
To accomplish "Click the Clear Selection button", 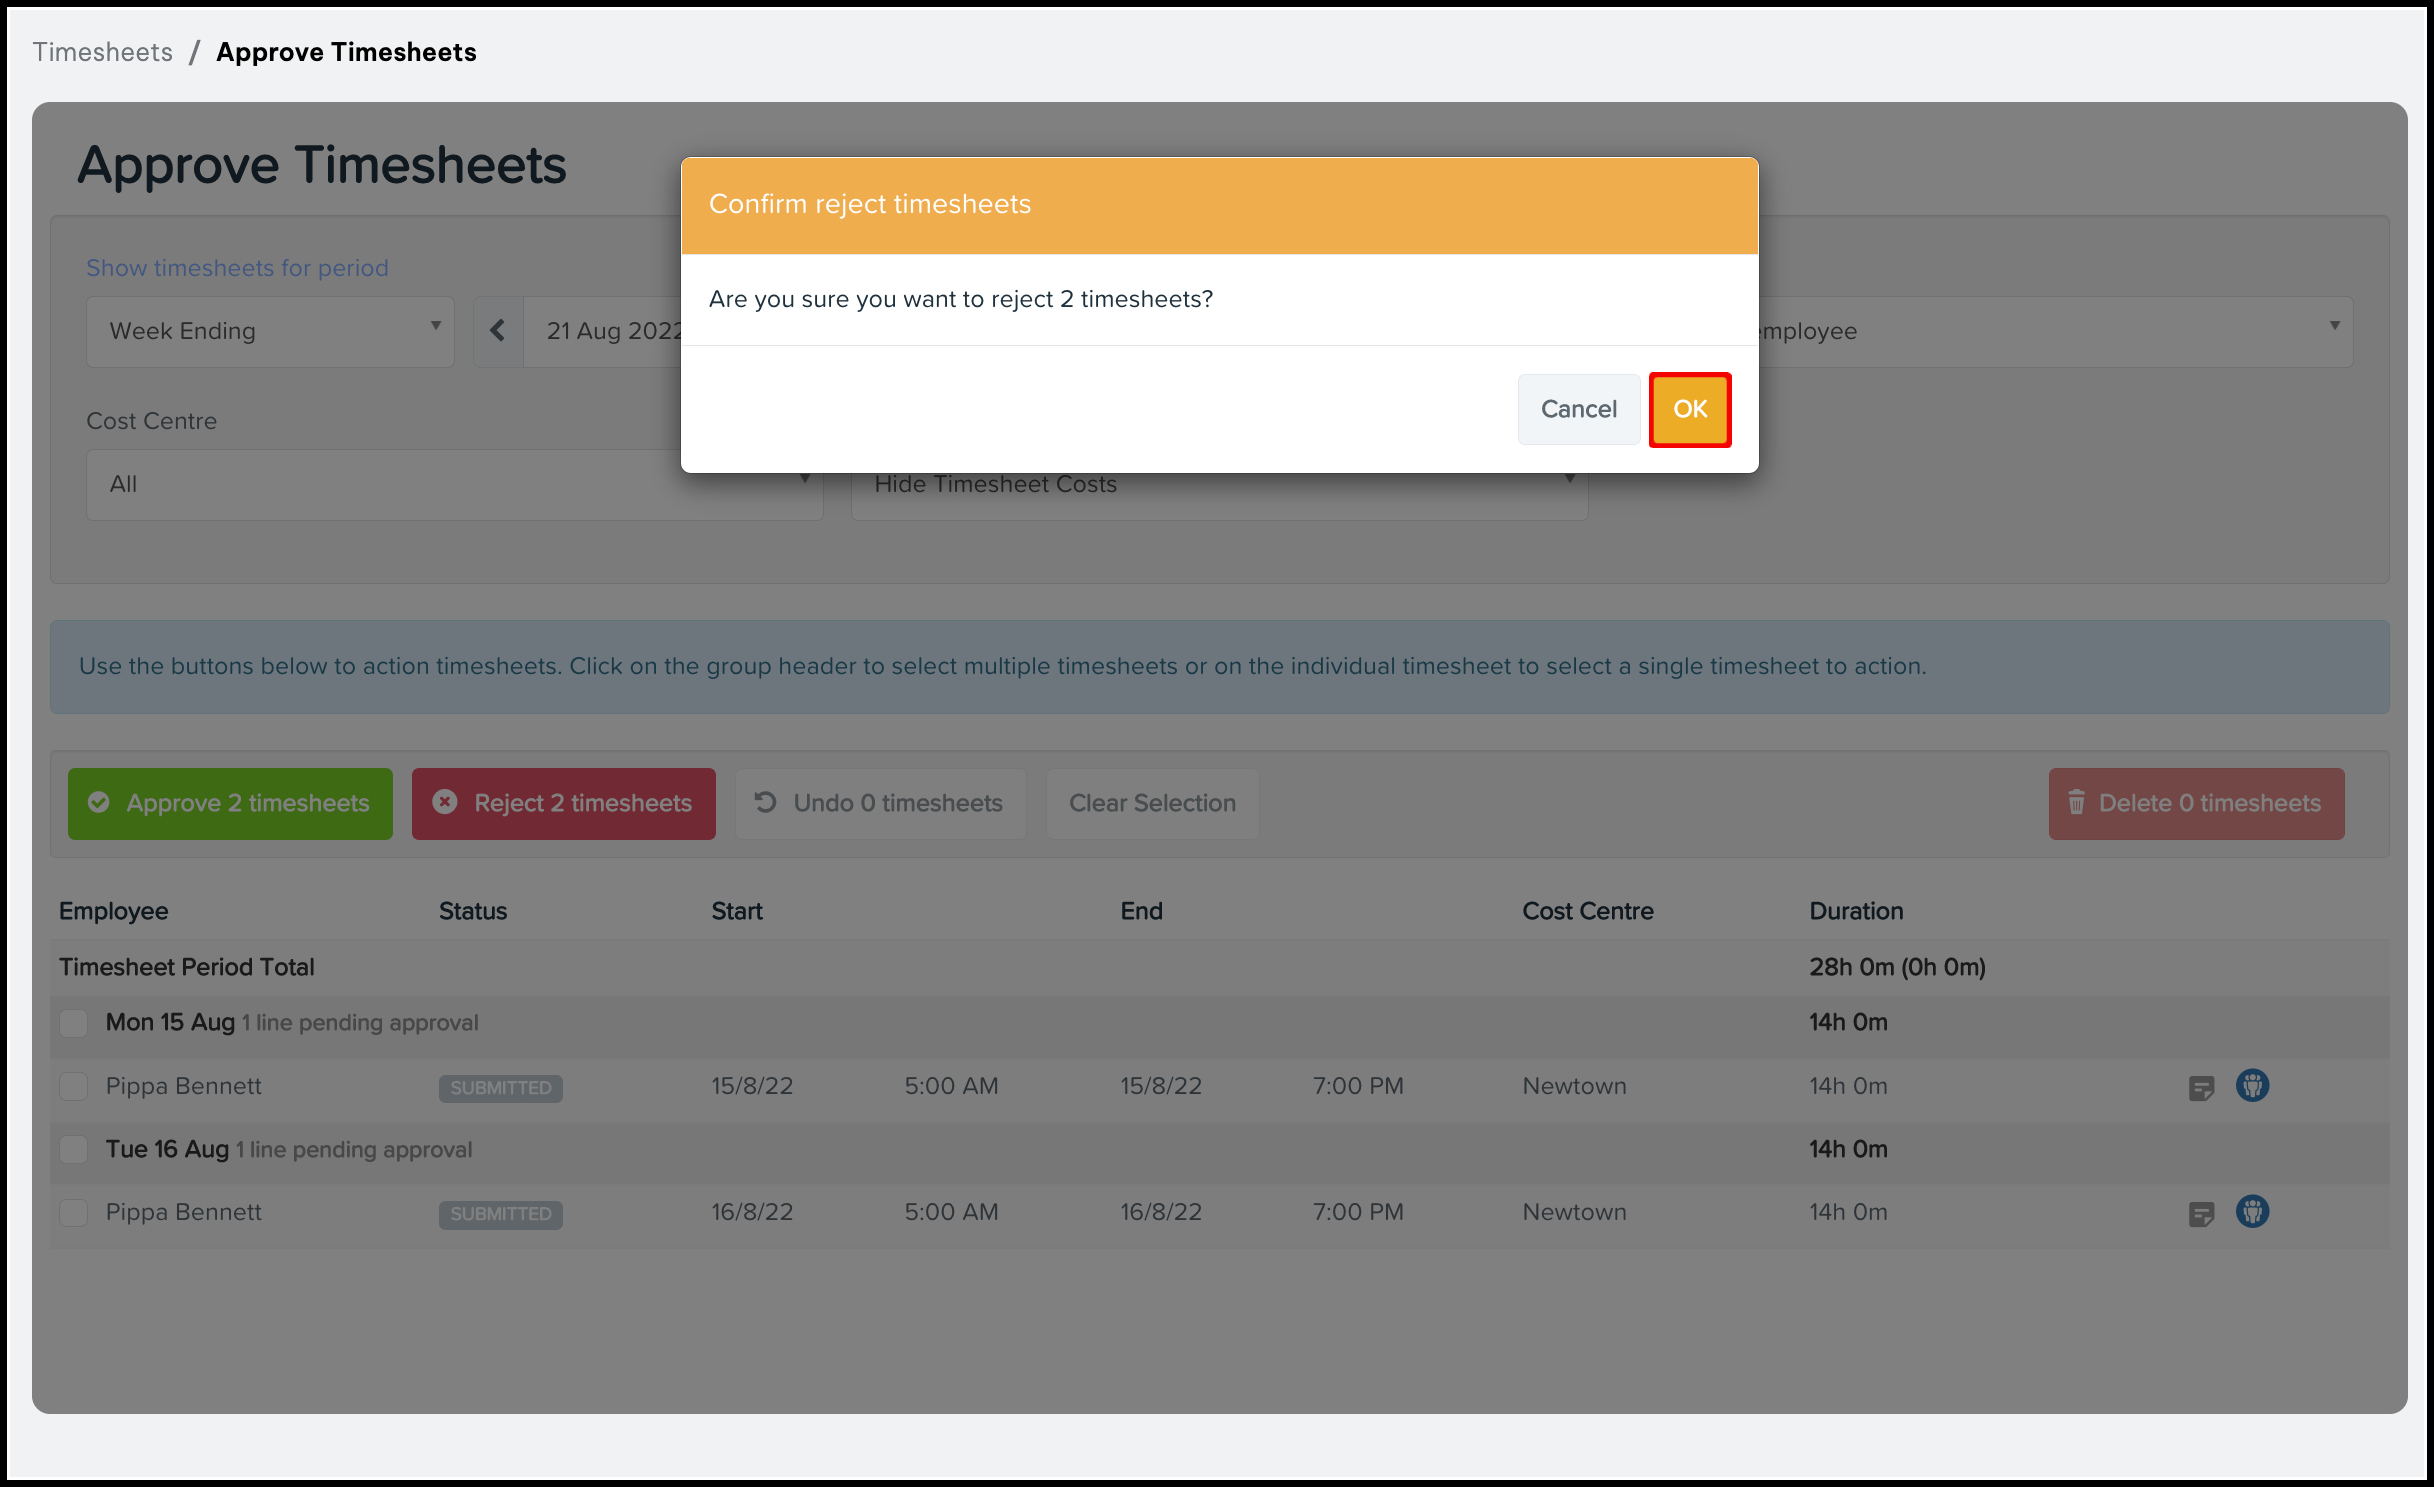I will 1152,803.
